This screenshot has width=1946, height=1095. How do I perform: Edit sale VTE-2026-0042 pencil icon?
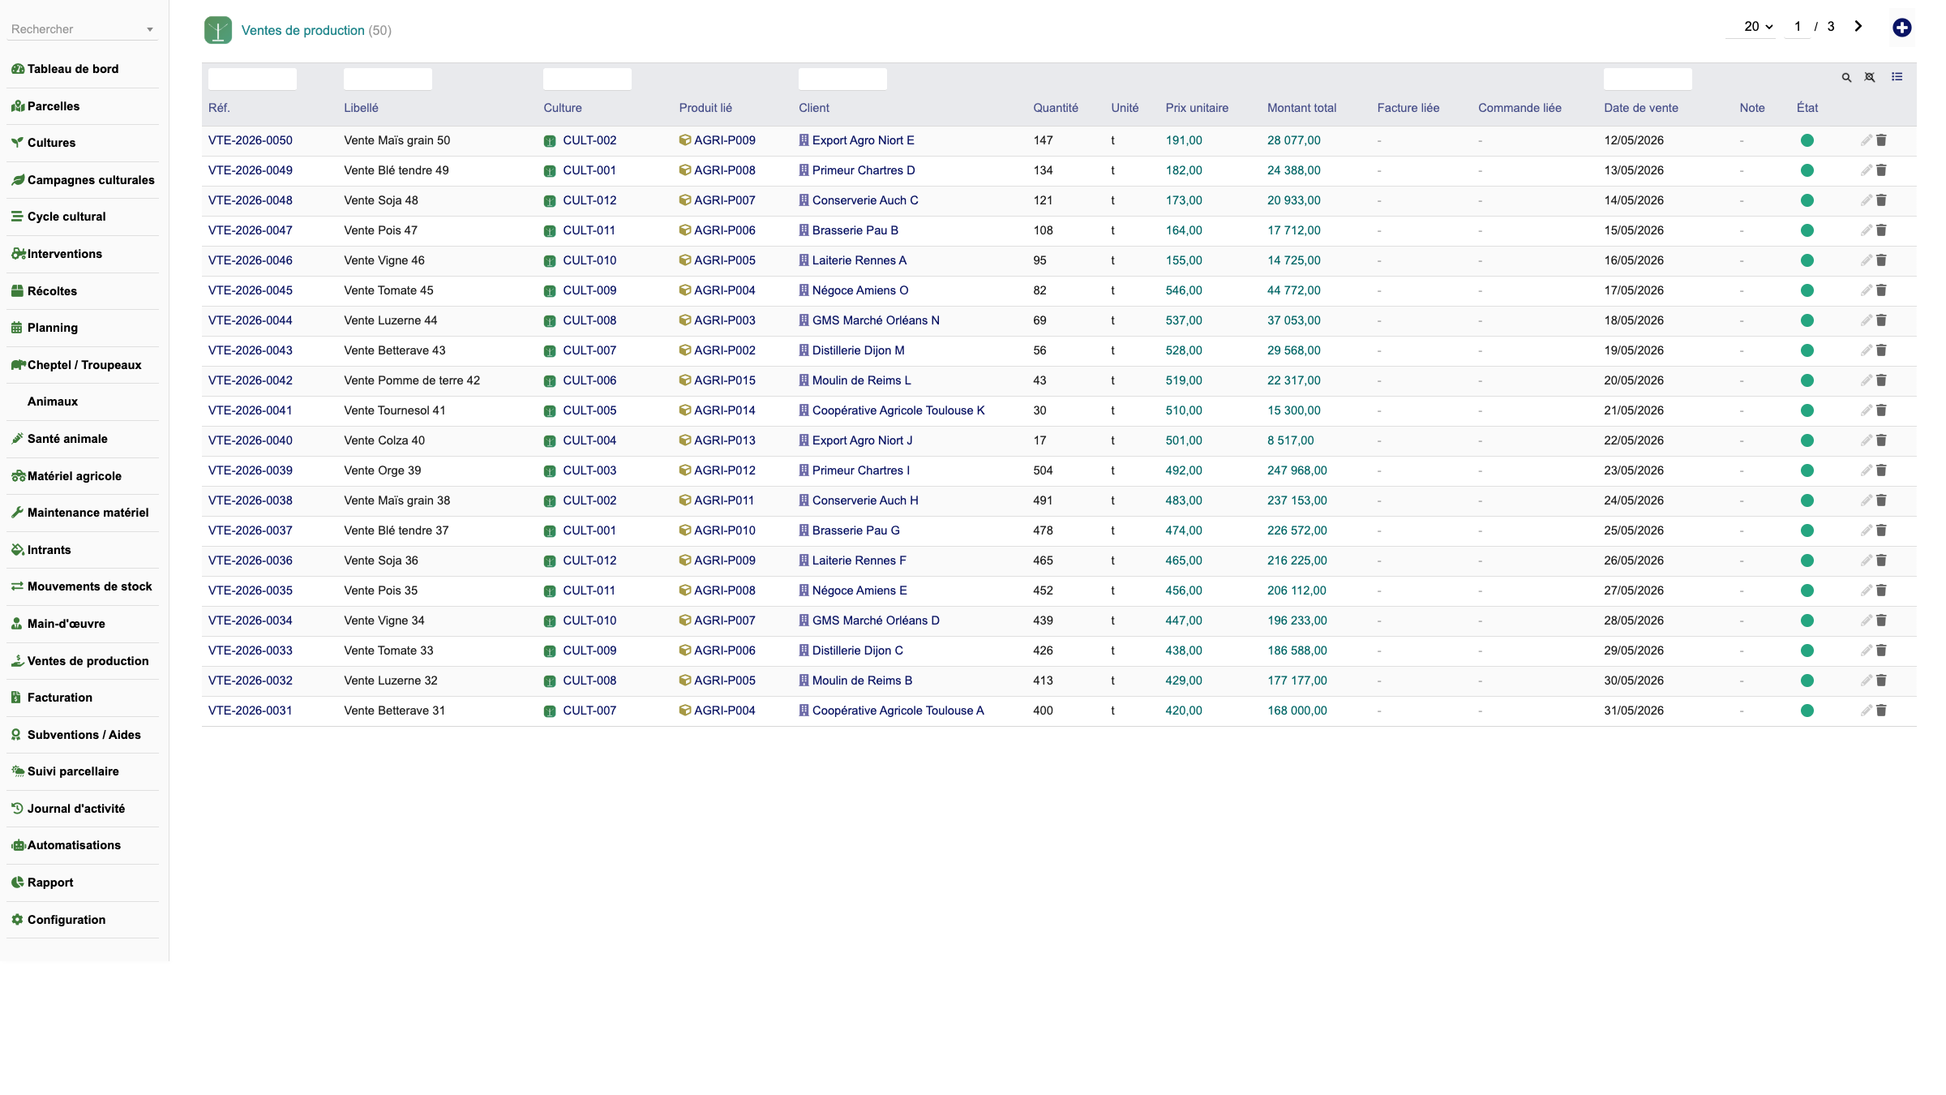1865,381
